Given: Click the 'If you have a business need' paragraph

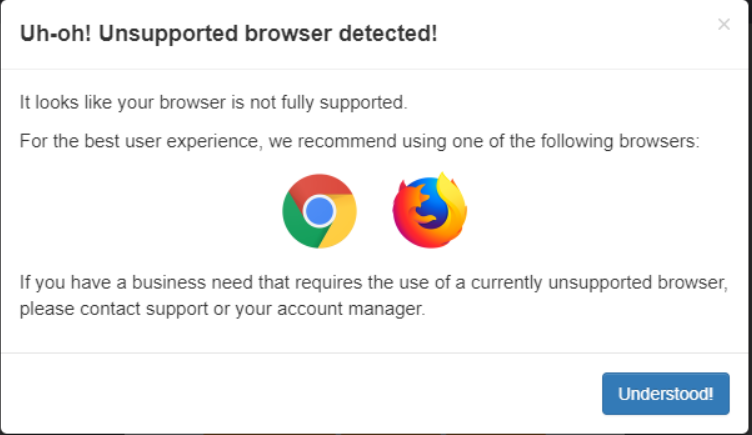Looking at the screenshot, I should (374, 295).
